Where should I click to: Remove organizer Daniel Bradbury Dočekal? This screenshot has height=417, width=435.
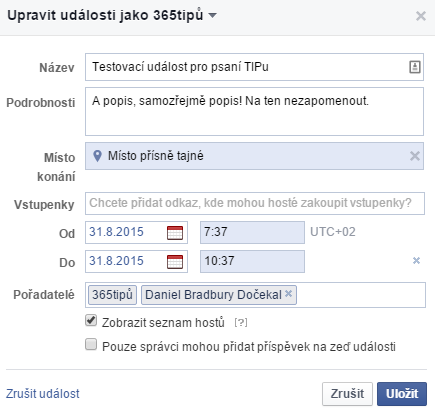tap(289, 294)
